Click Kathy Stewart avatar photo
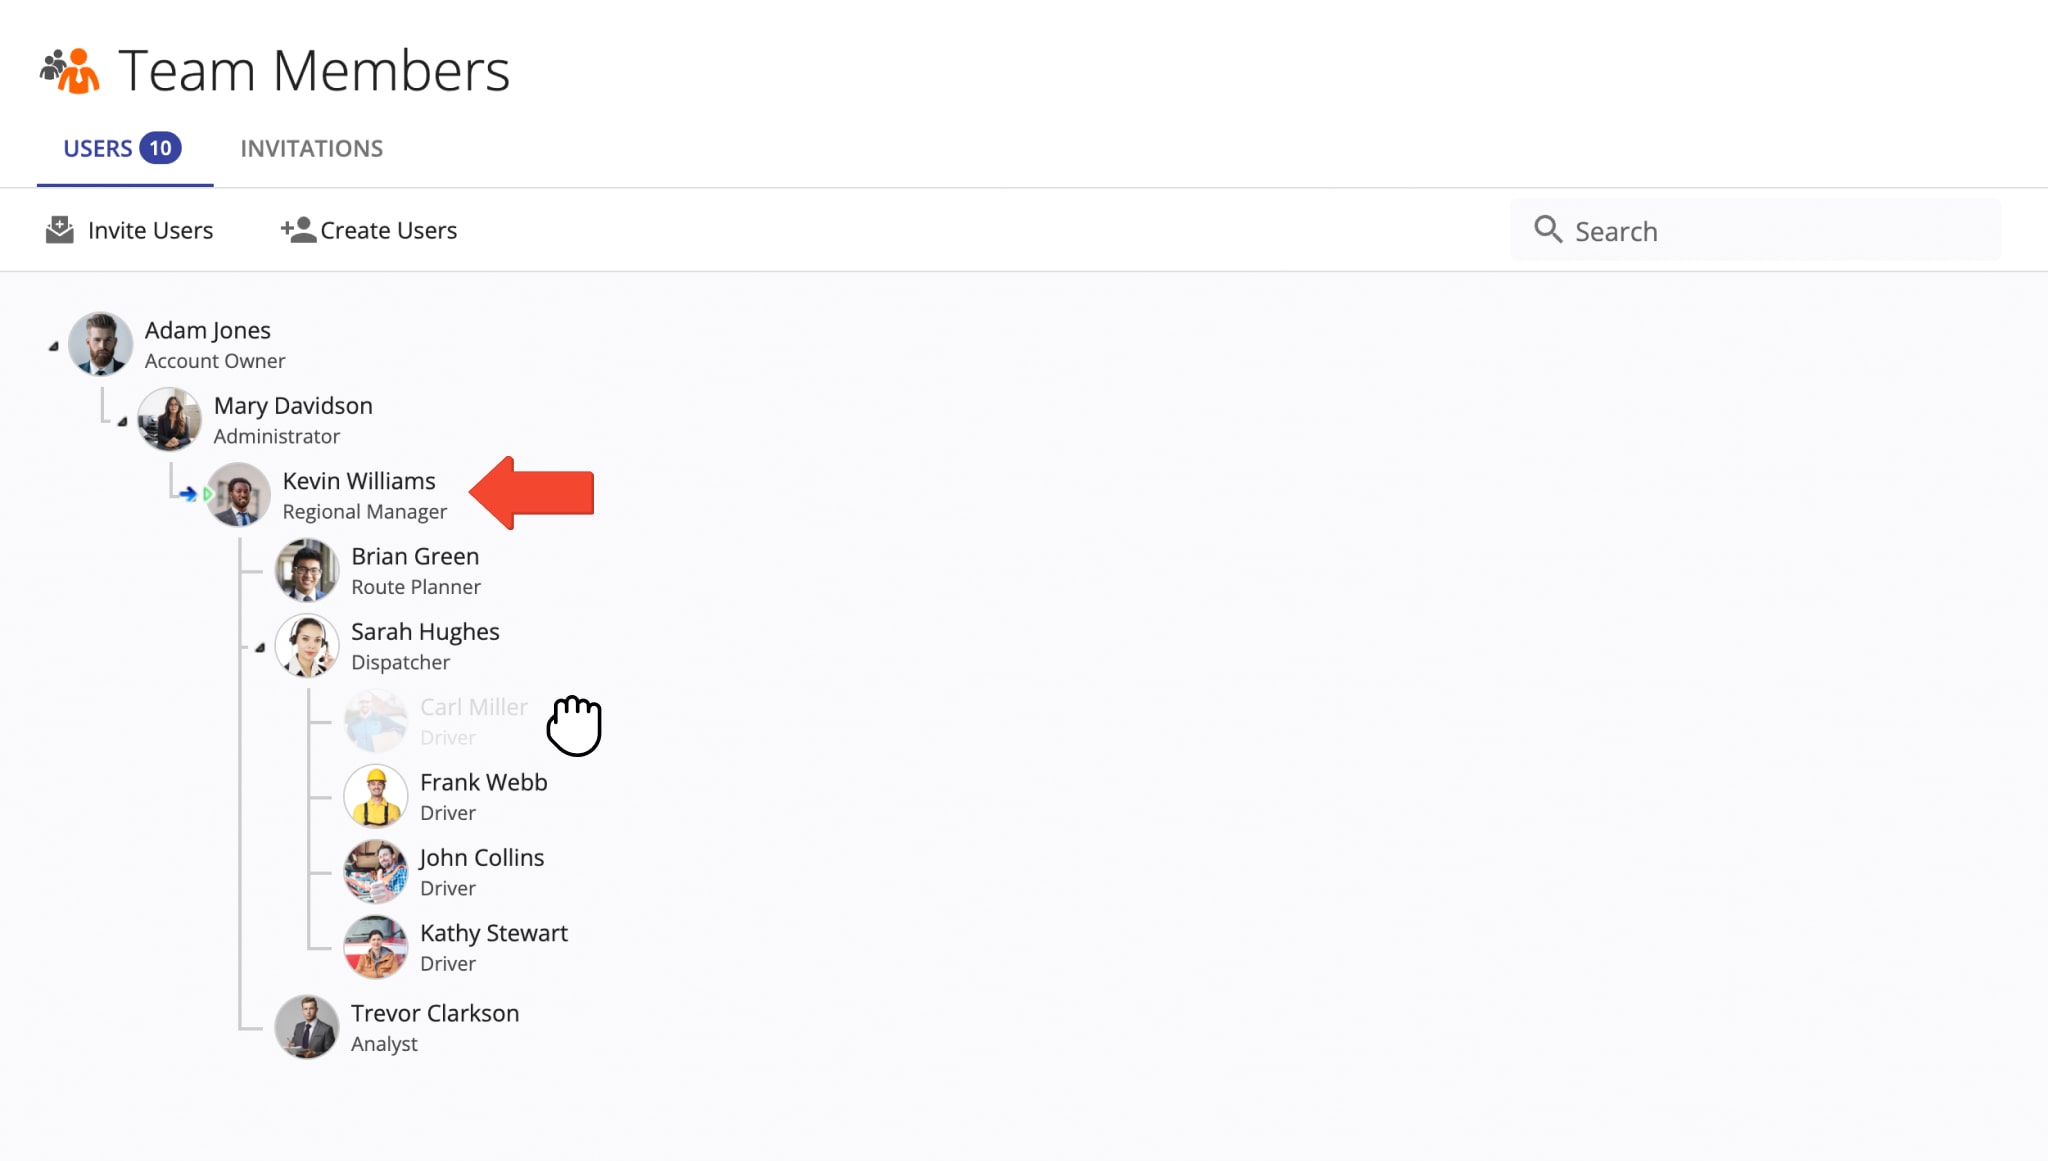This screenshot has width=2048, height=1161. click(x=376, y=947)
